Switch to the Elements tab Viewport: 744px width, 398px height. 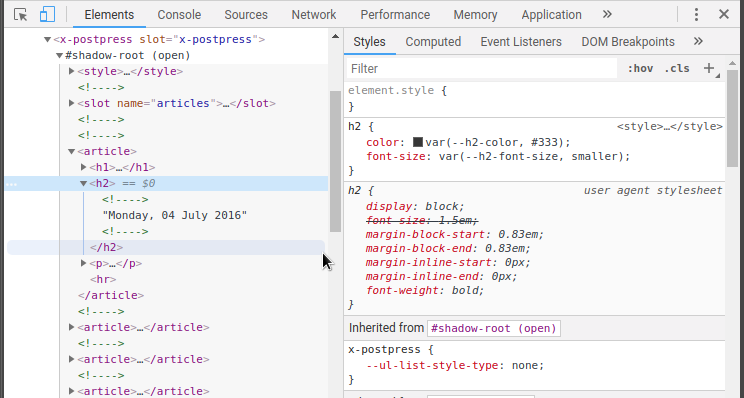pyautogui.click(x=109, y=15)
